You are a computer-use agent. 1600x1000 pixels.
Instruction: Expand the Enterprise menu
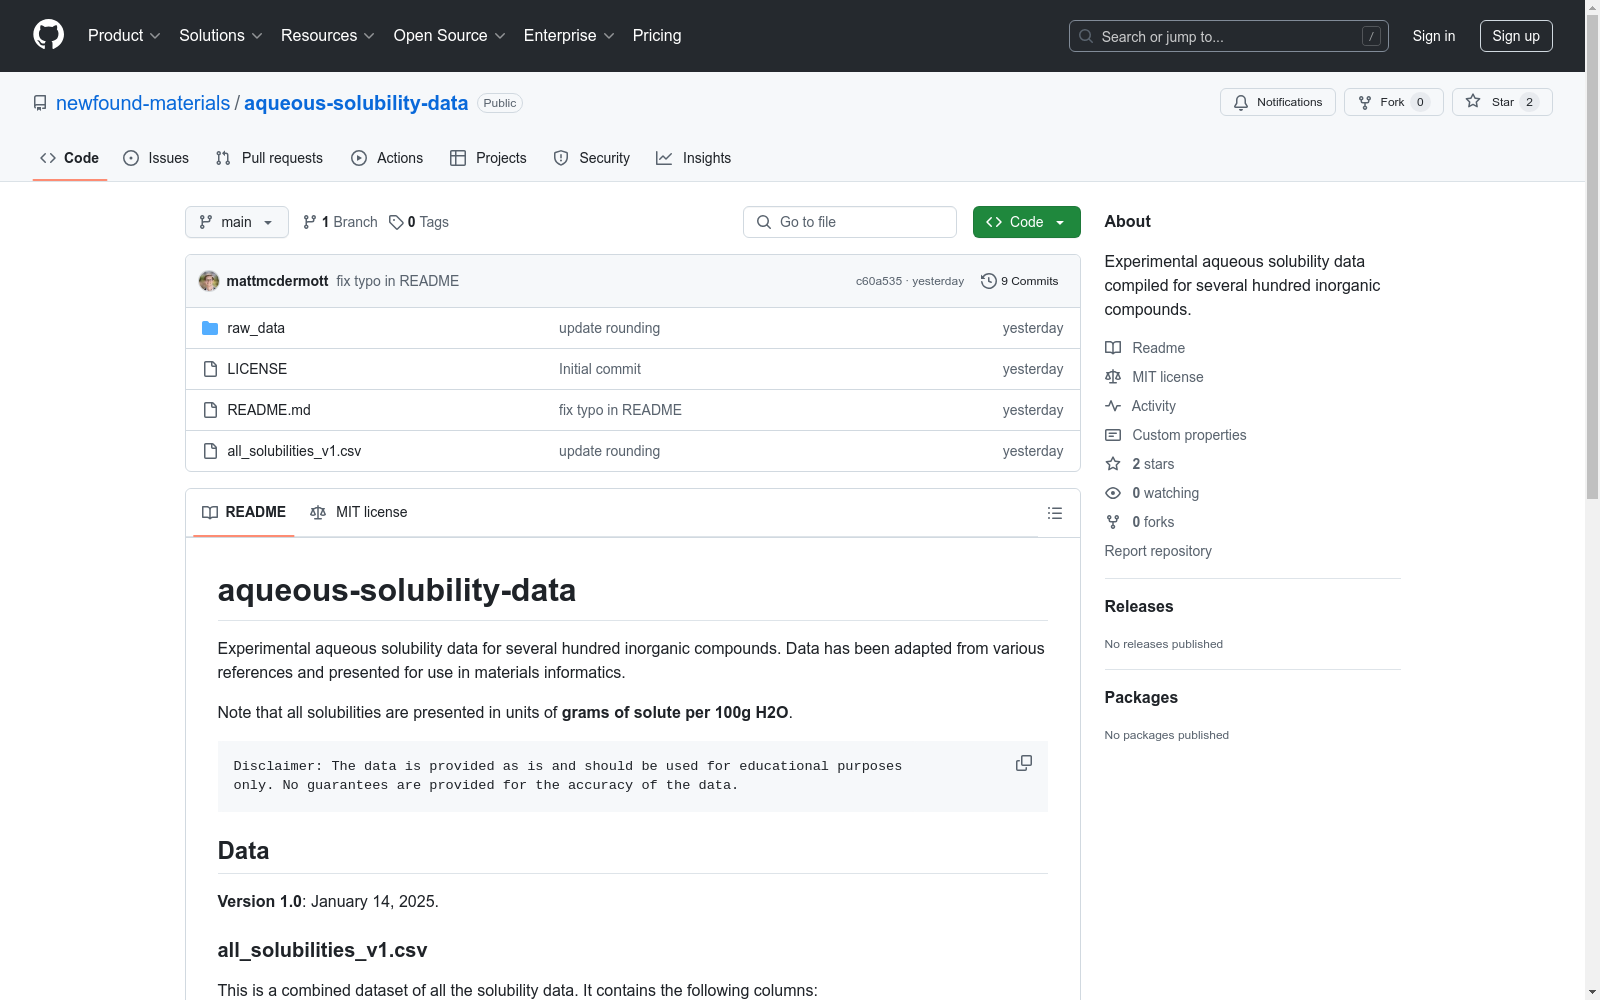click(x=569, y=35)
